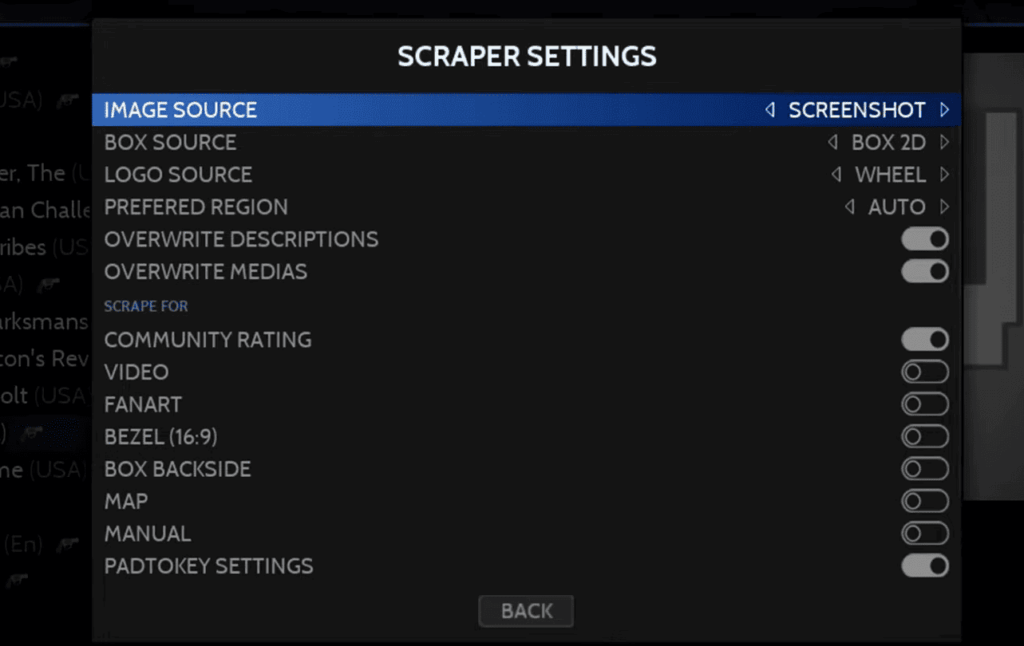
Task: Disable the Overwrite Descriptions toggle
Action: point(925,239)
